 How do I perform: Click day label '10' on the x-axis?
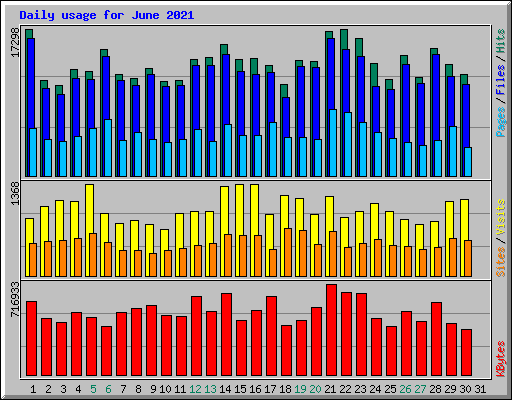[165, 389]
